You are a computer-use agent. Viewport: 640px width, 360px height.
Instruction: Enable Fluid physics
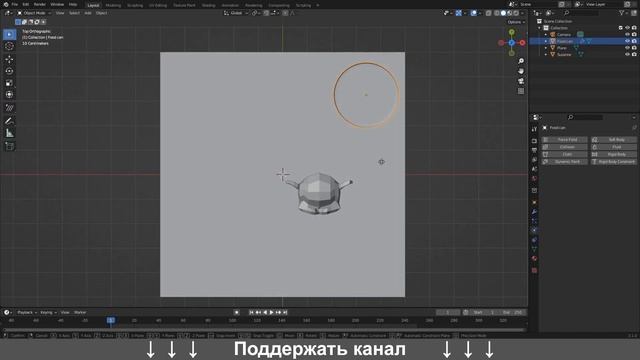(x=614, y=147)
